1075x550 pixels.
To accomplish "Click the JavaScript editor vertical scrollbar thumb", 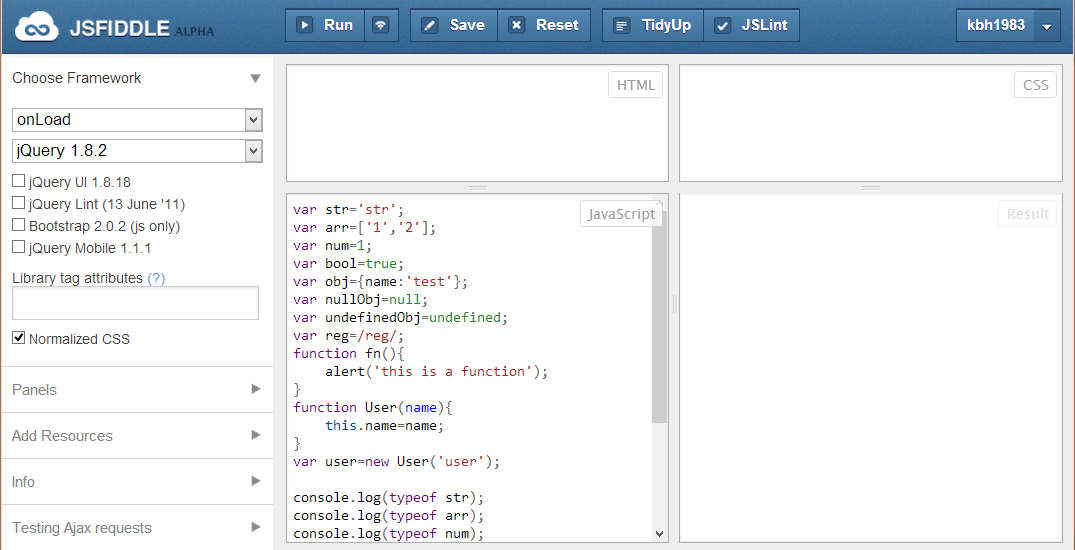I will coord(659,310).
